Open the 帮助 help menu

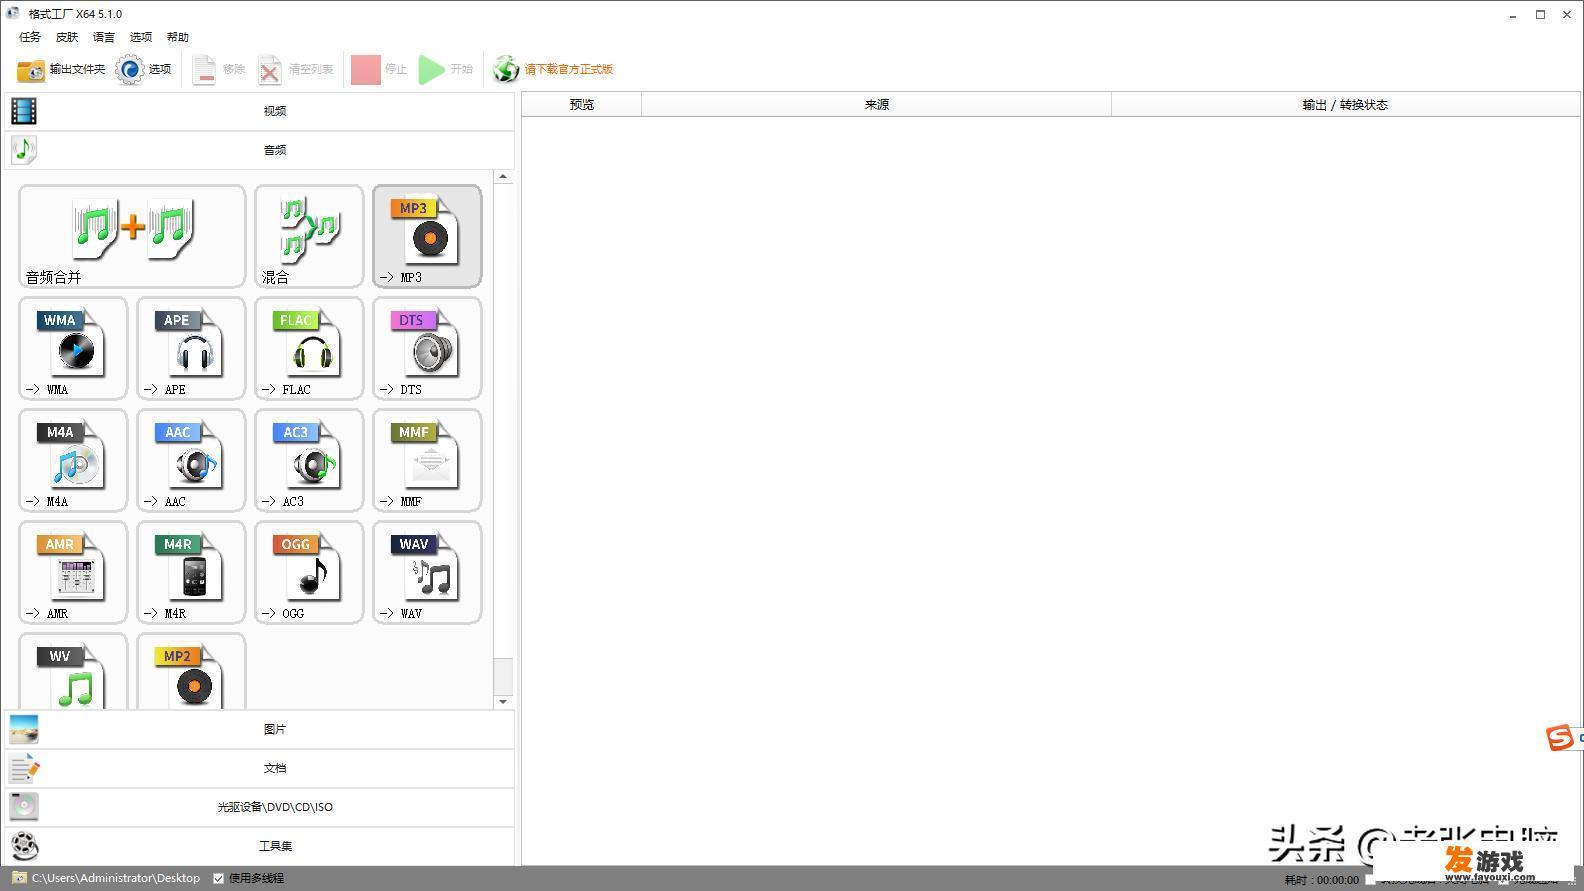coord(178,37)
